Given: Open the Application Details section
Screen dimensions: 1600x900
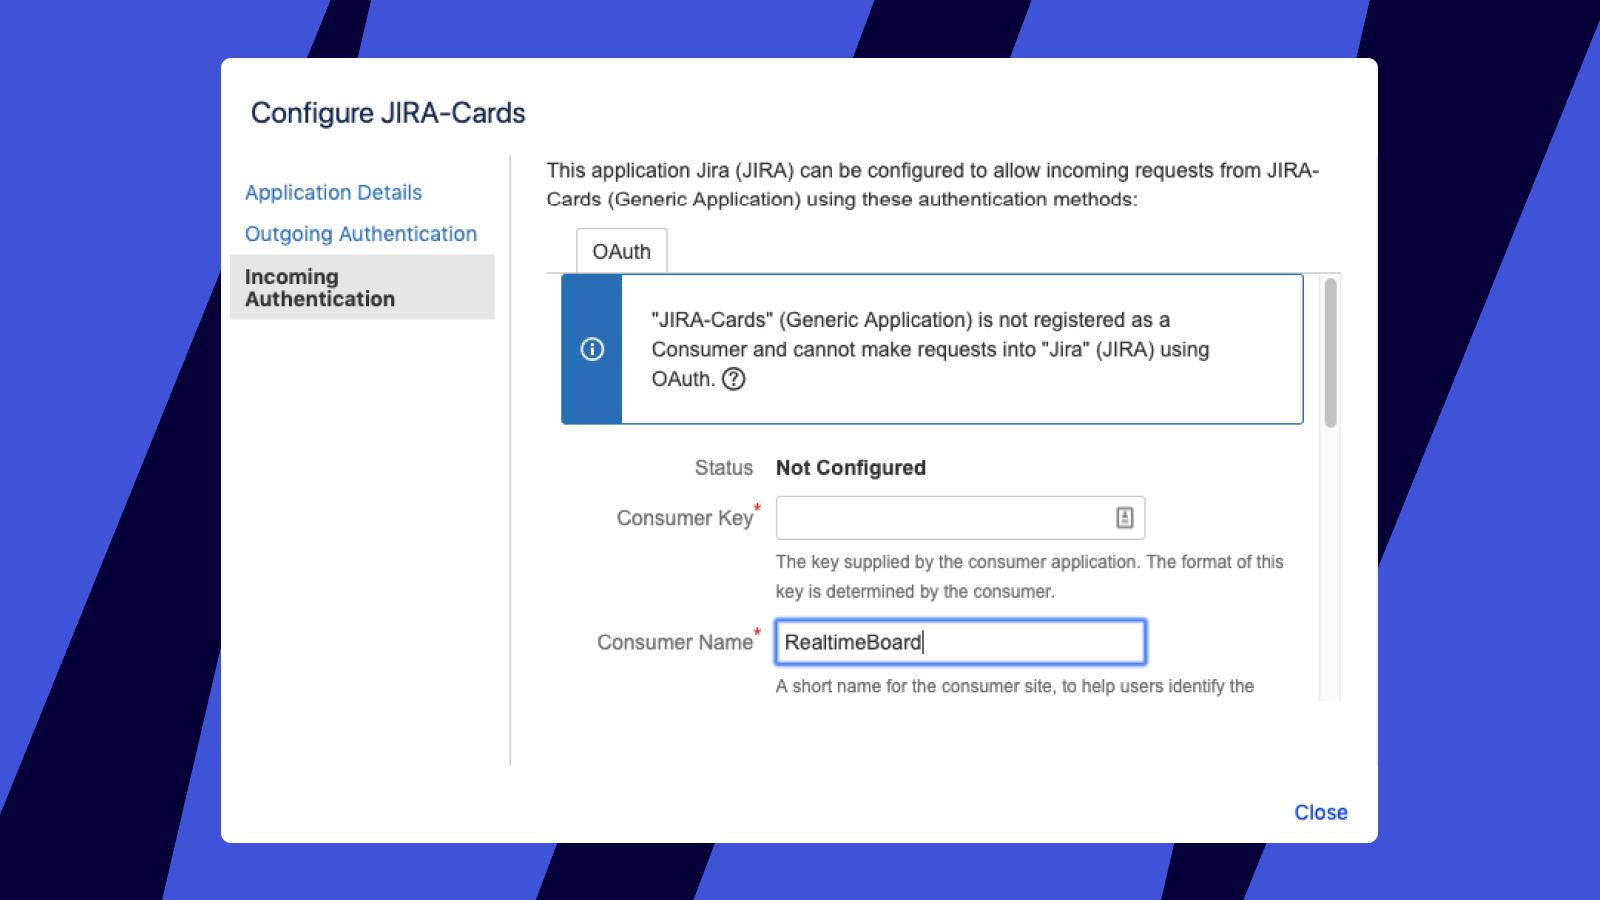Looking at the screenshot, I should (x=333, y=193).
